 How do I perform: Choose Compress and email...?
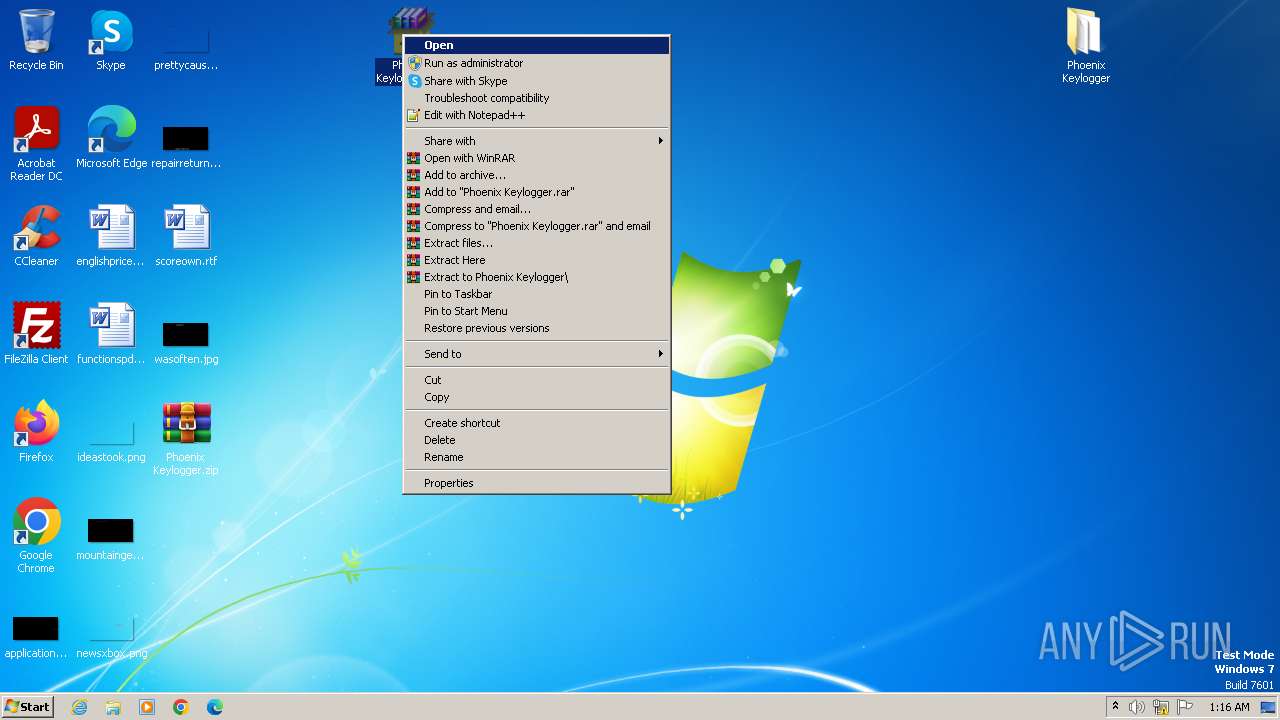tap(536, 209)
